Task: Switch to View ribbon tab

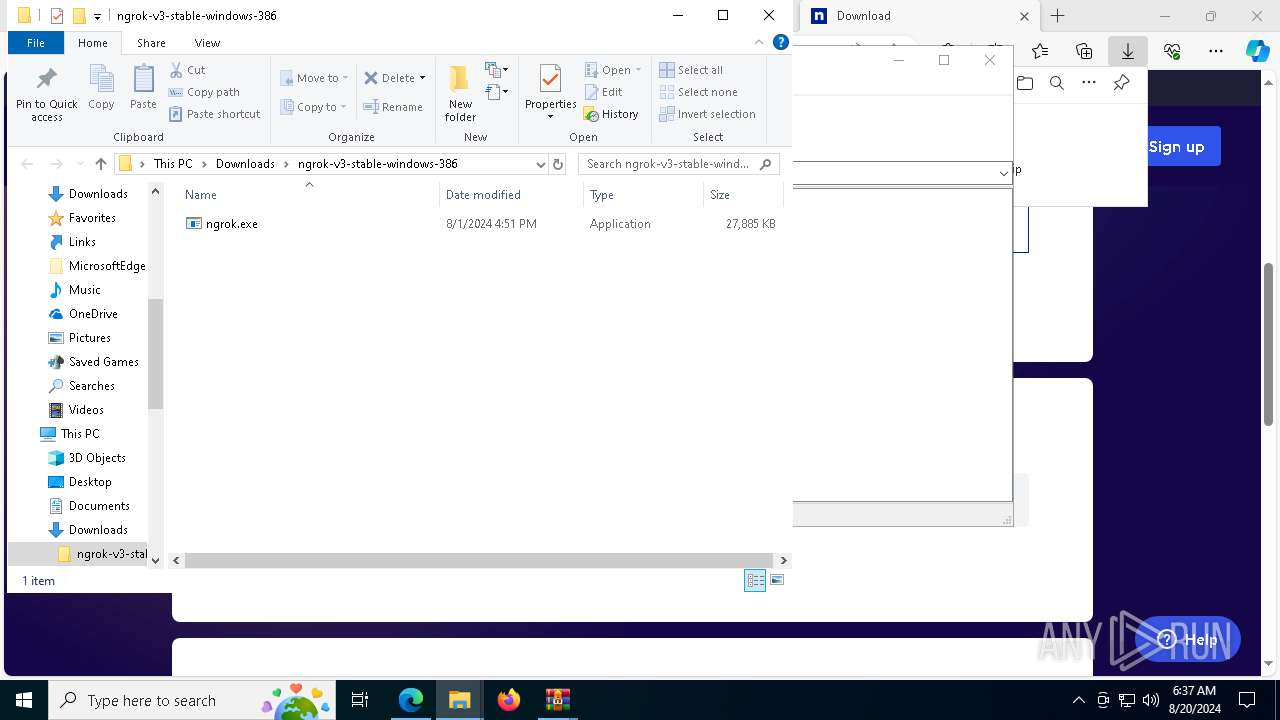Action: click(x=207, y=43)
